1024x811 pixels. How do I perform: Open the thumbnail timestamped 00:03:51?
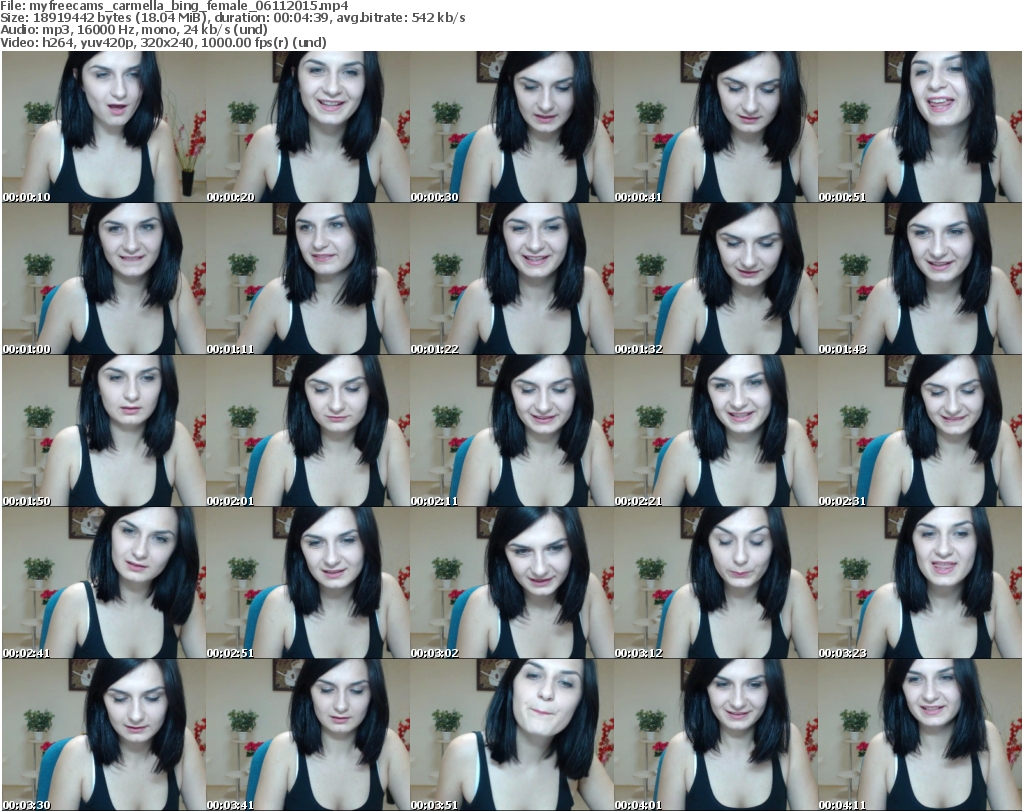pos(511,735)
